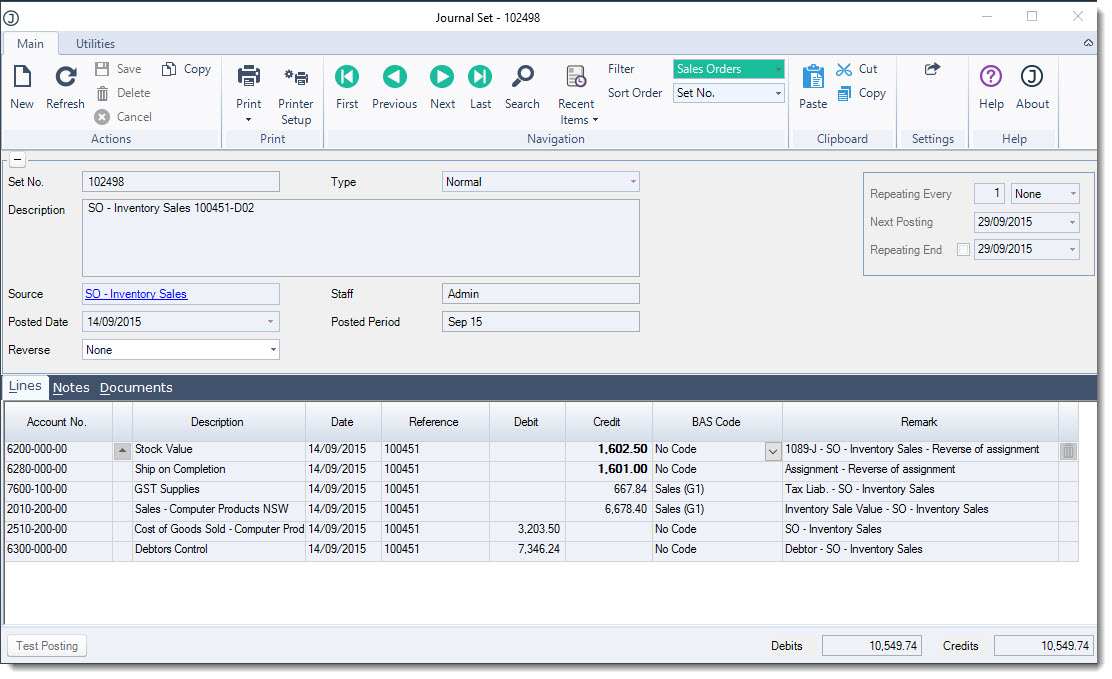Click the application logo icon in title bar
The image size is (1112, 679).
(11, 18)
